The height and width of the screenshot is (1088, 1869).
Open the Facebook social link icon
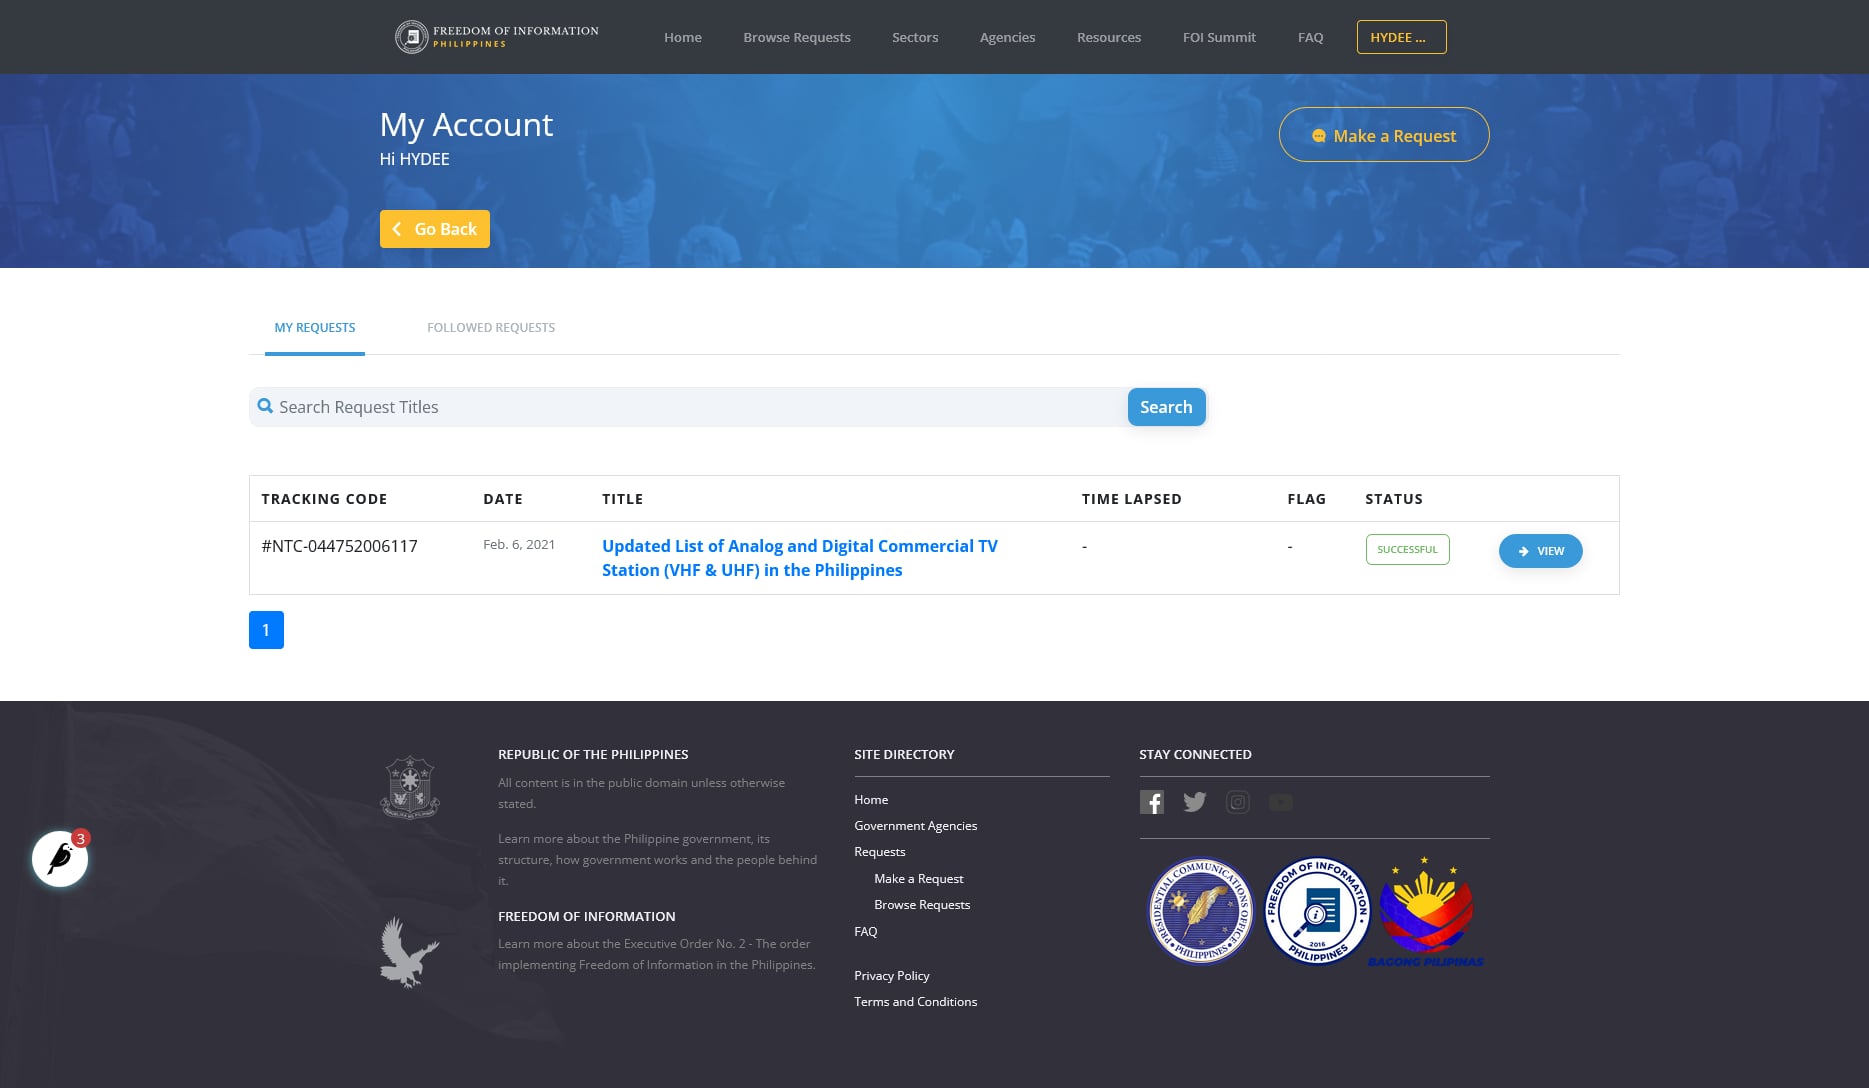point(1151,802)
